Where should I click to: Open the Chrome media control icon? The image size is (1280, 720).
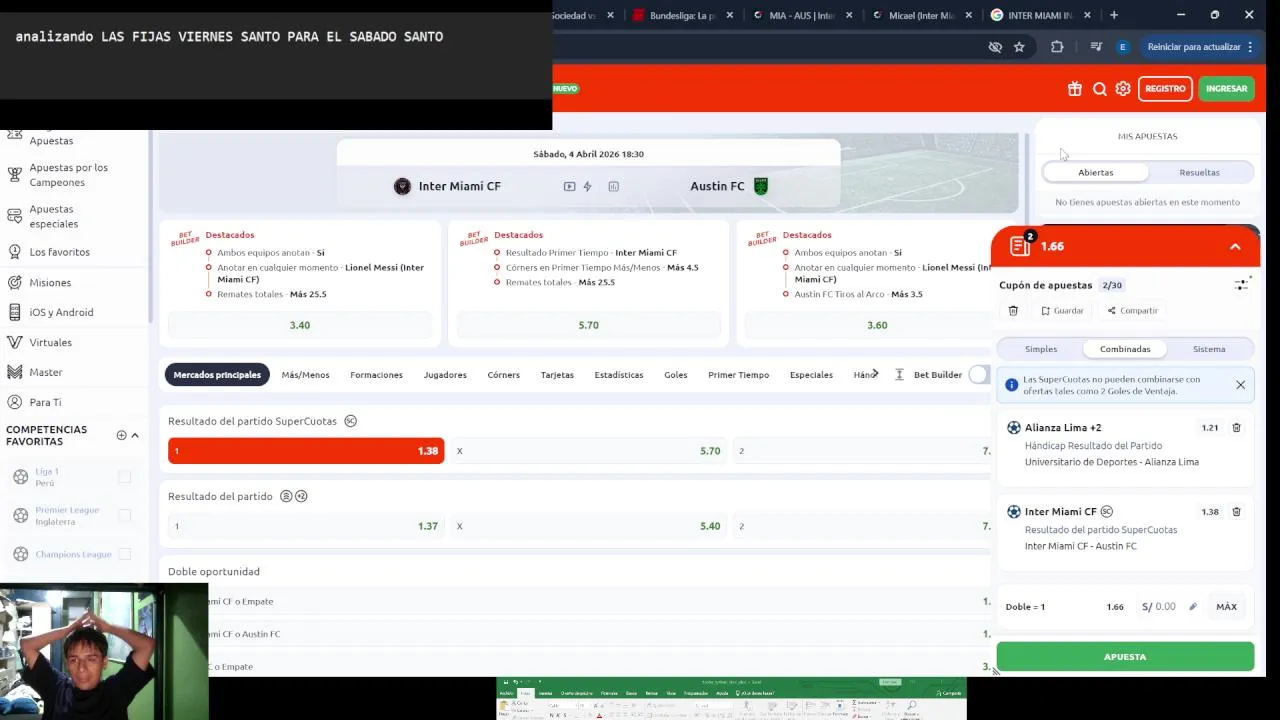pyautogui.click(x=1096, y=47)
